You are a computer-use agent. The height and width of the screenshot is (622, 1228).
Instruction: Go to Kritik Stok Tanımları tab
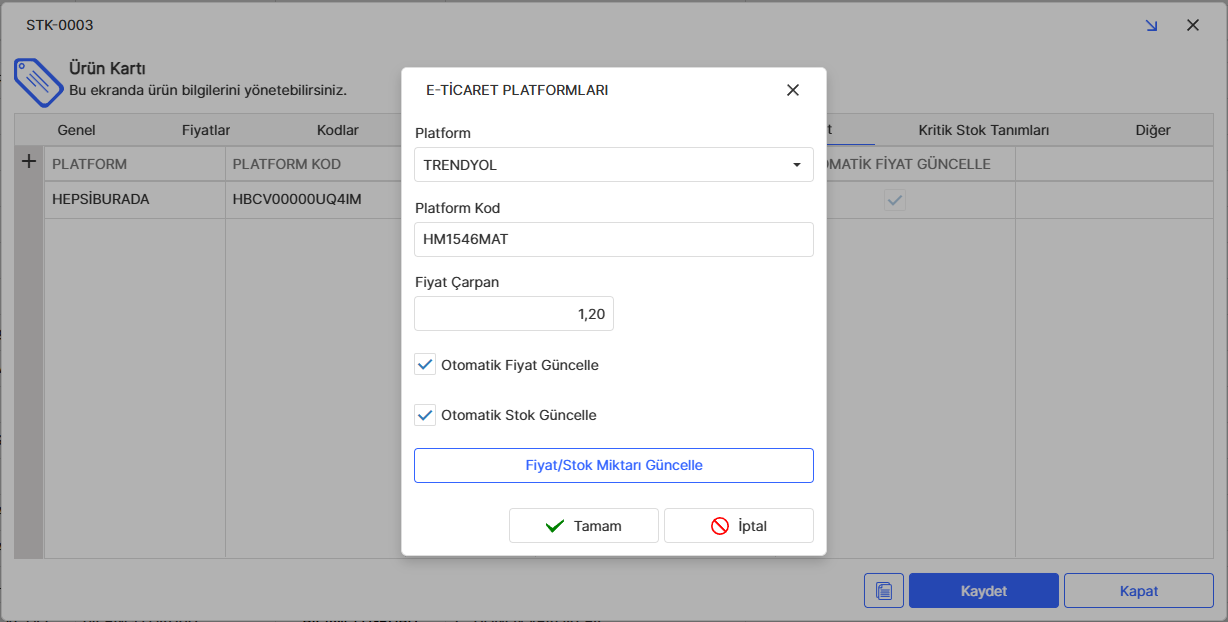coord(983,130)
